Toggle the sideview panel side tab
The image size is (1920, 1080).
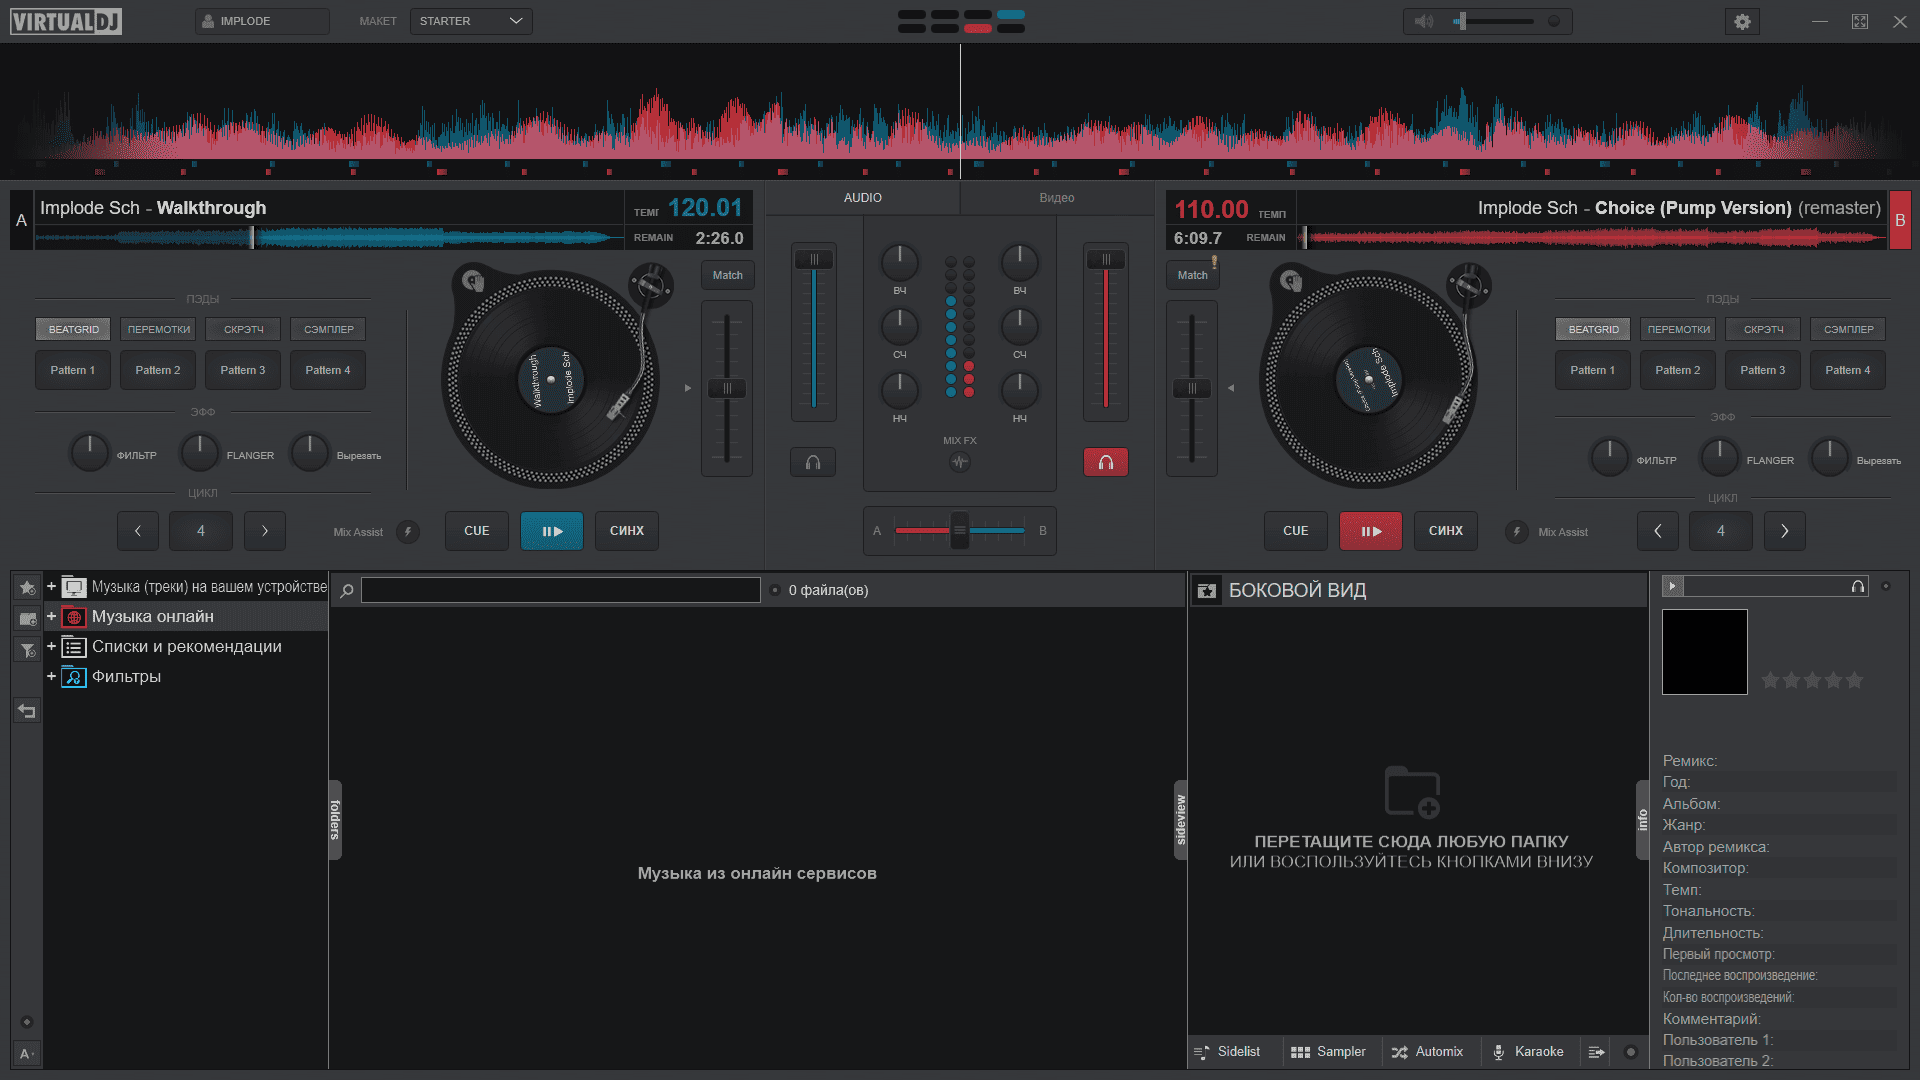(x=1181, y=820)
